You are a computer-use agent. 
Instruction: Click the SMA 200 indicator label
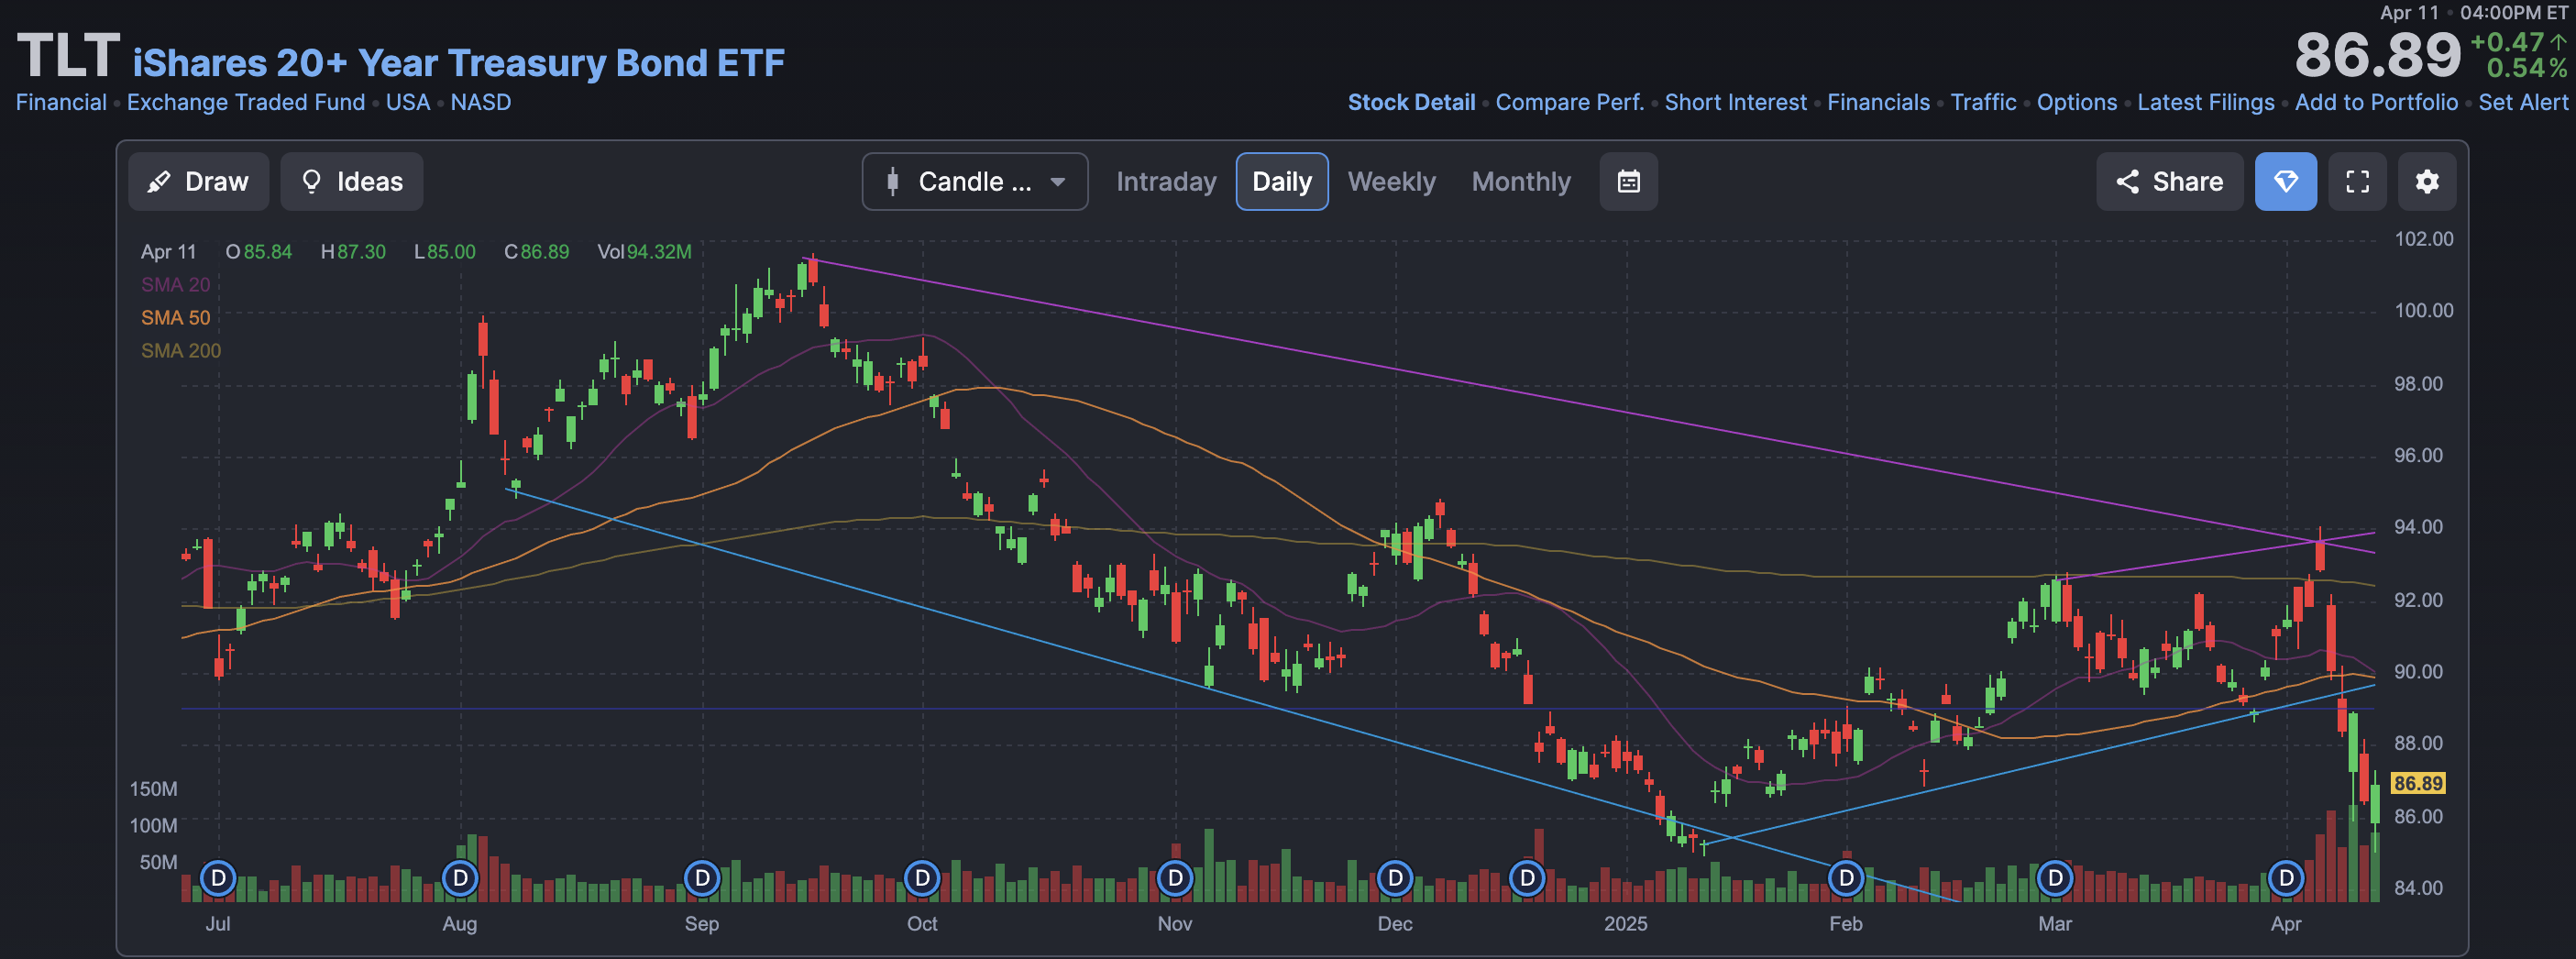[181, 351]
